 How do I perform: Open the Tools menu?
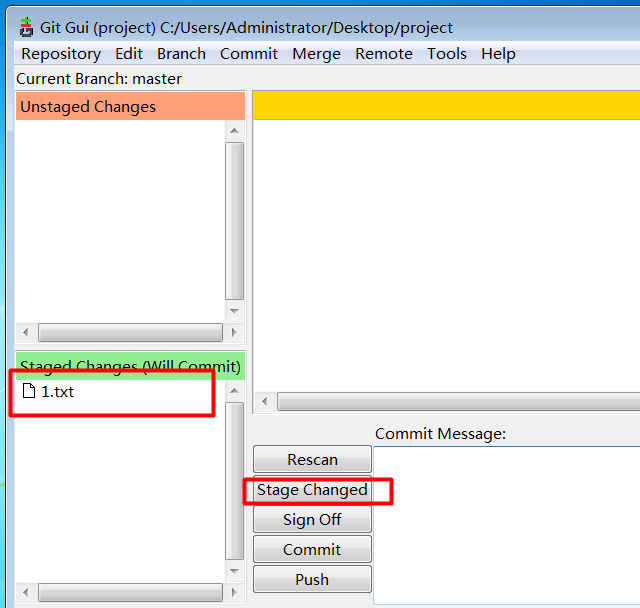coord(447,53)
